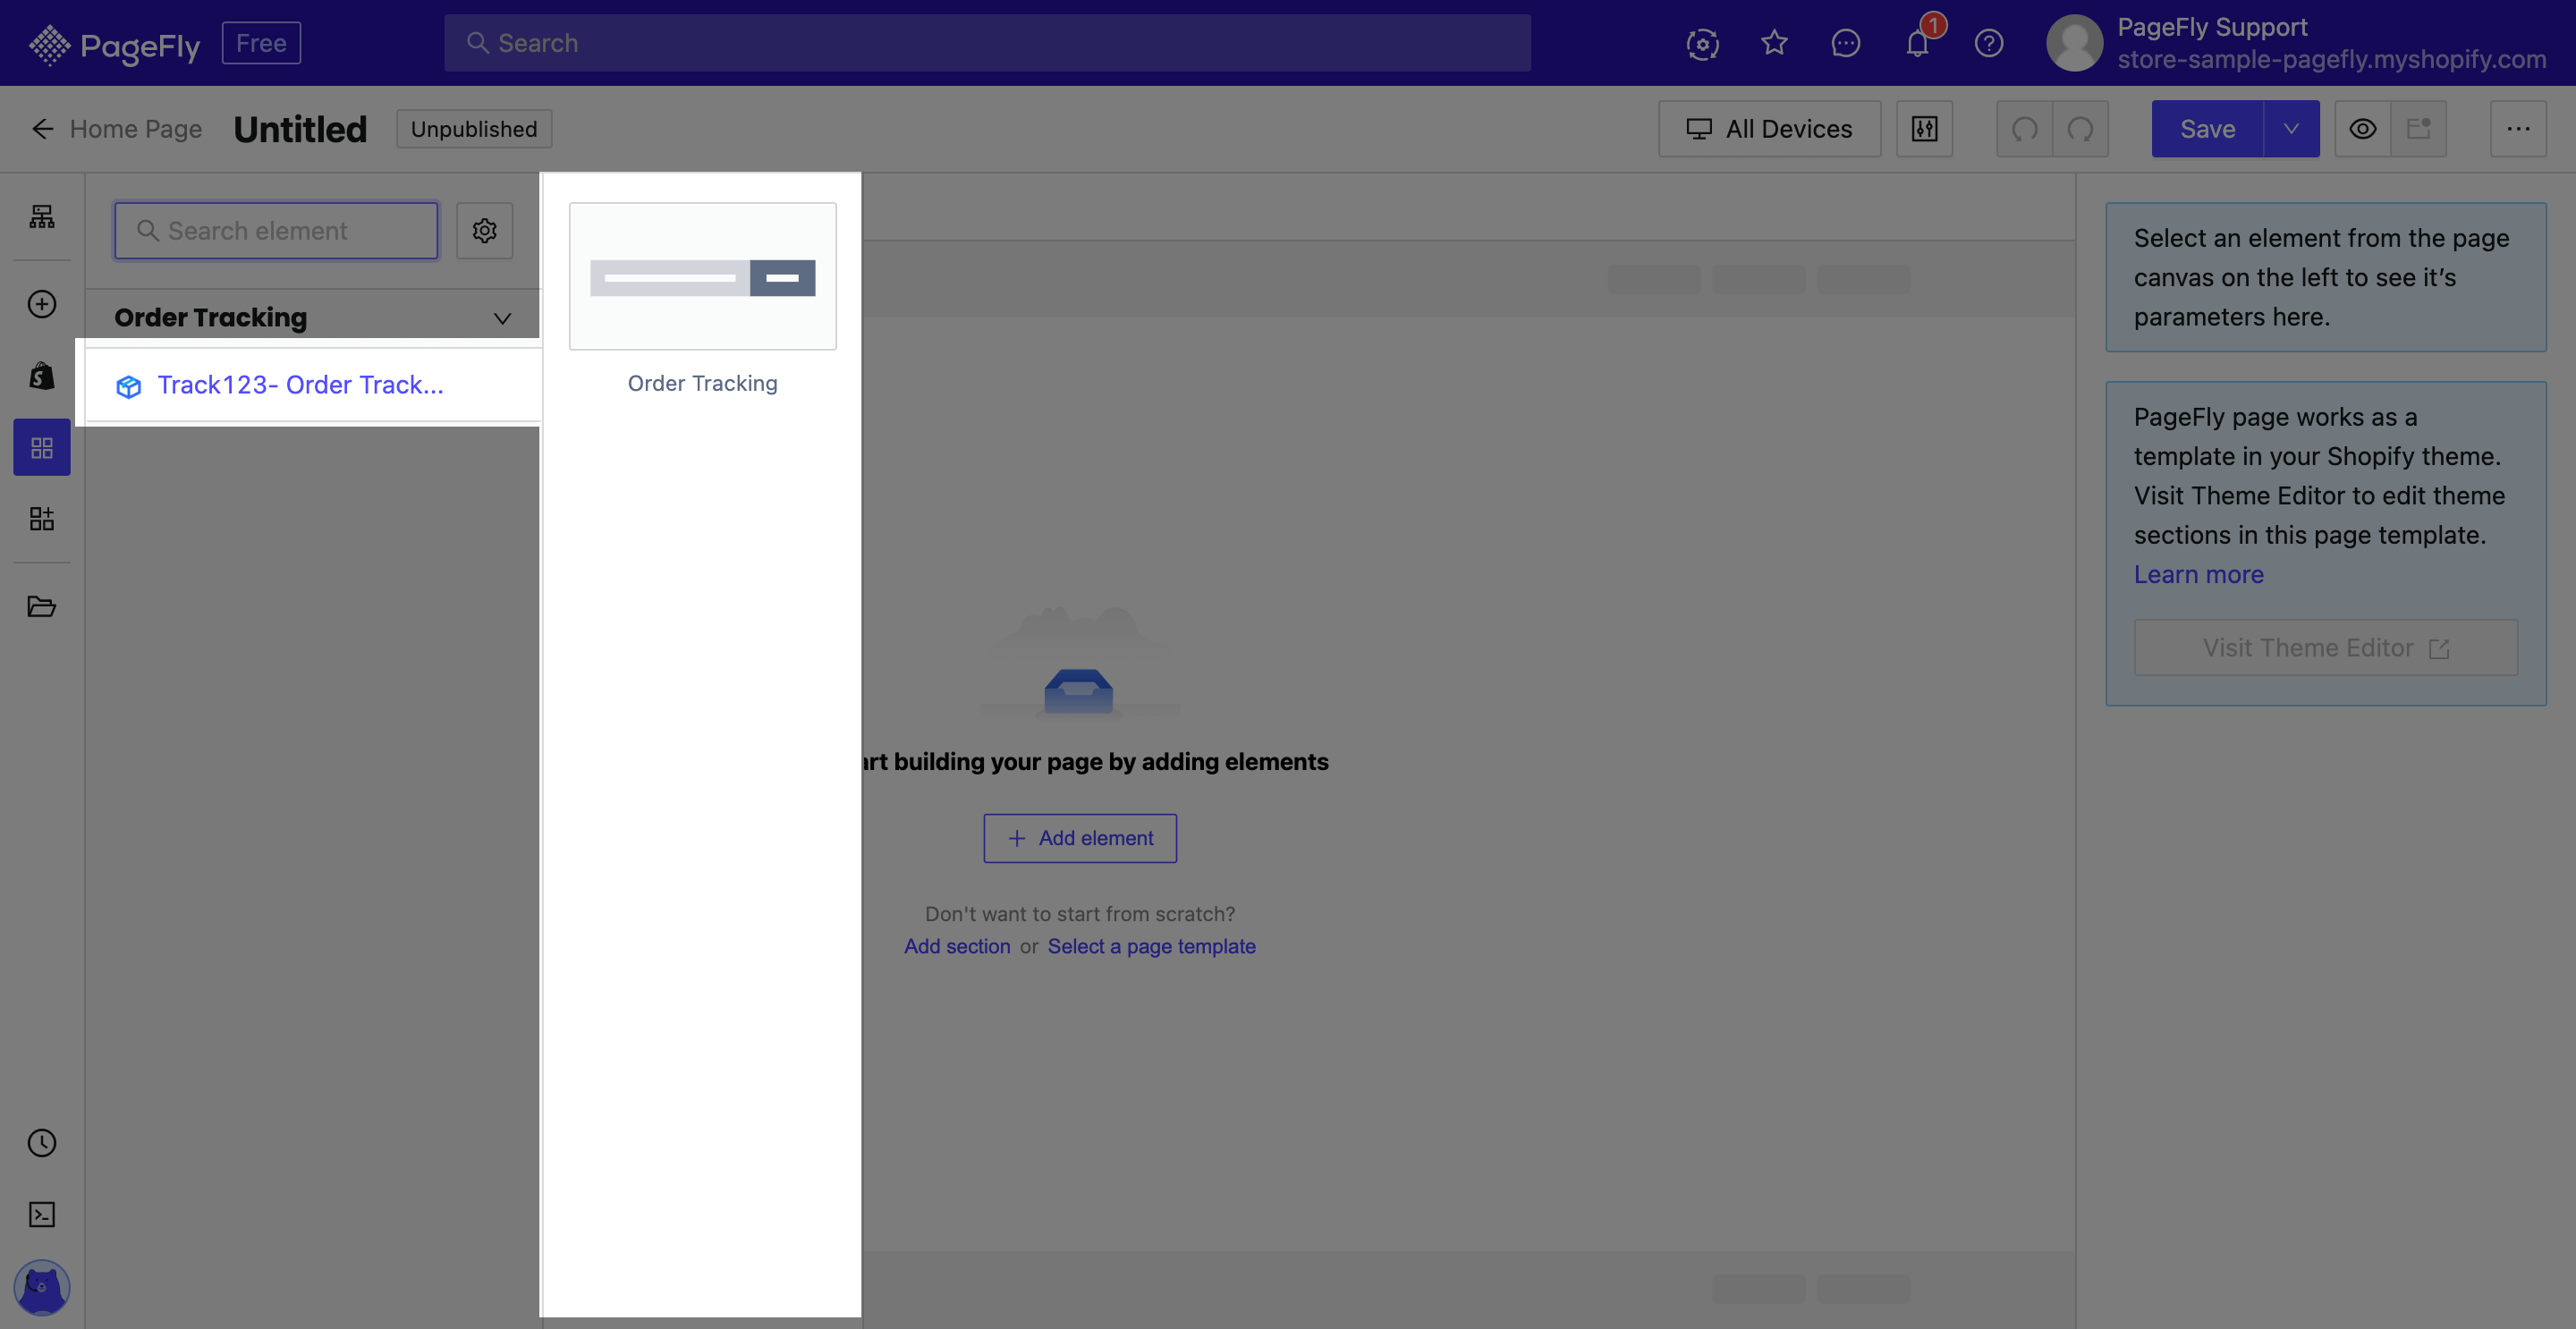This screenshot has height=1329, width=2576.
Task: Focus the top Search bar
Action: 987,43
